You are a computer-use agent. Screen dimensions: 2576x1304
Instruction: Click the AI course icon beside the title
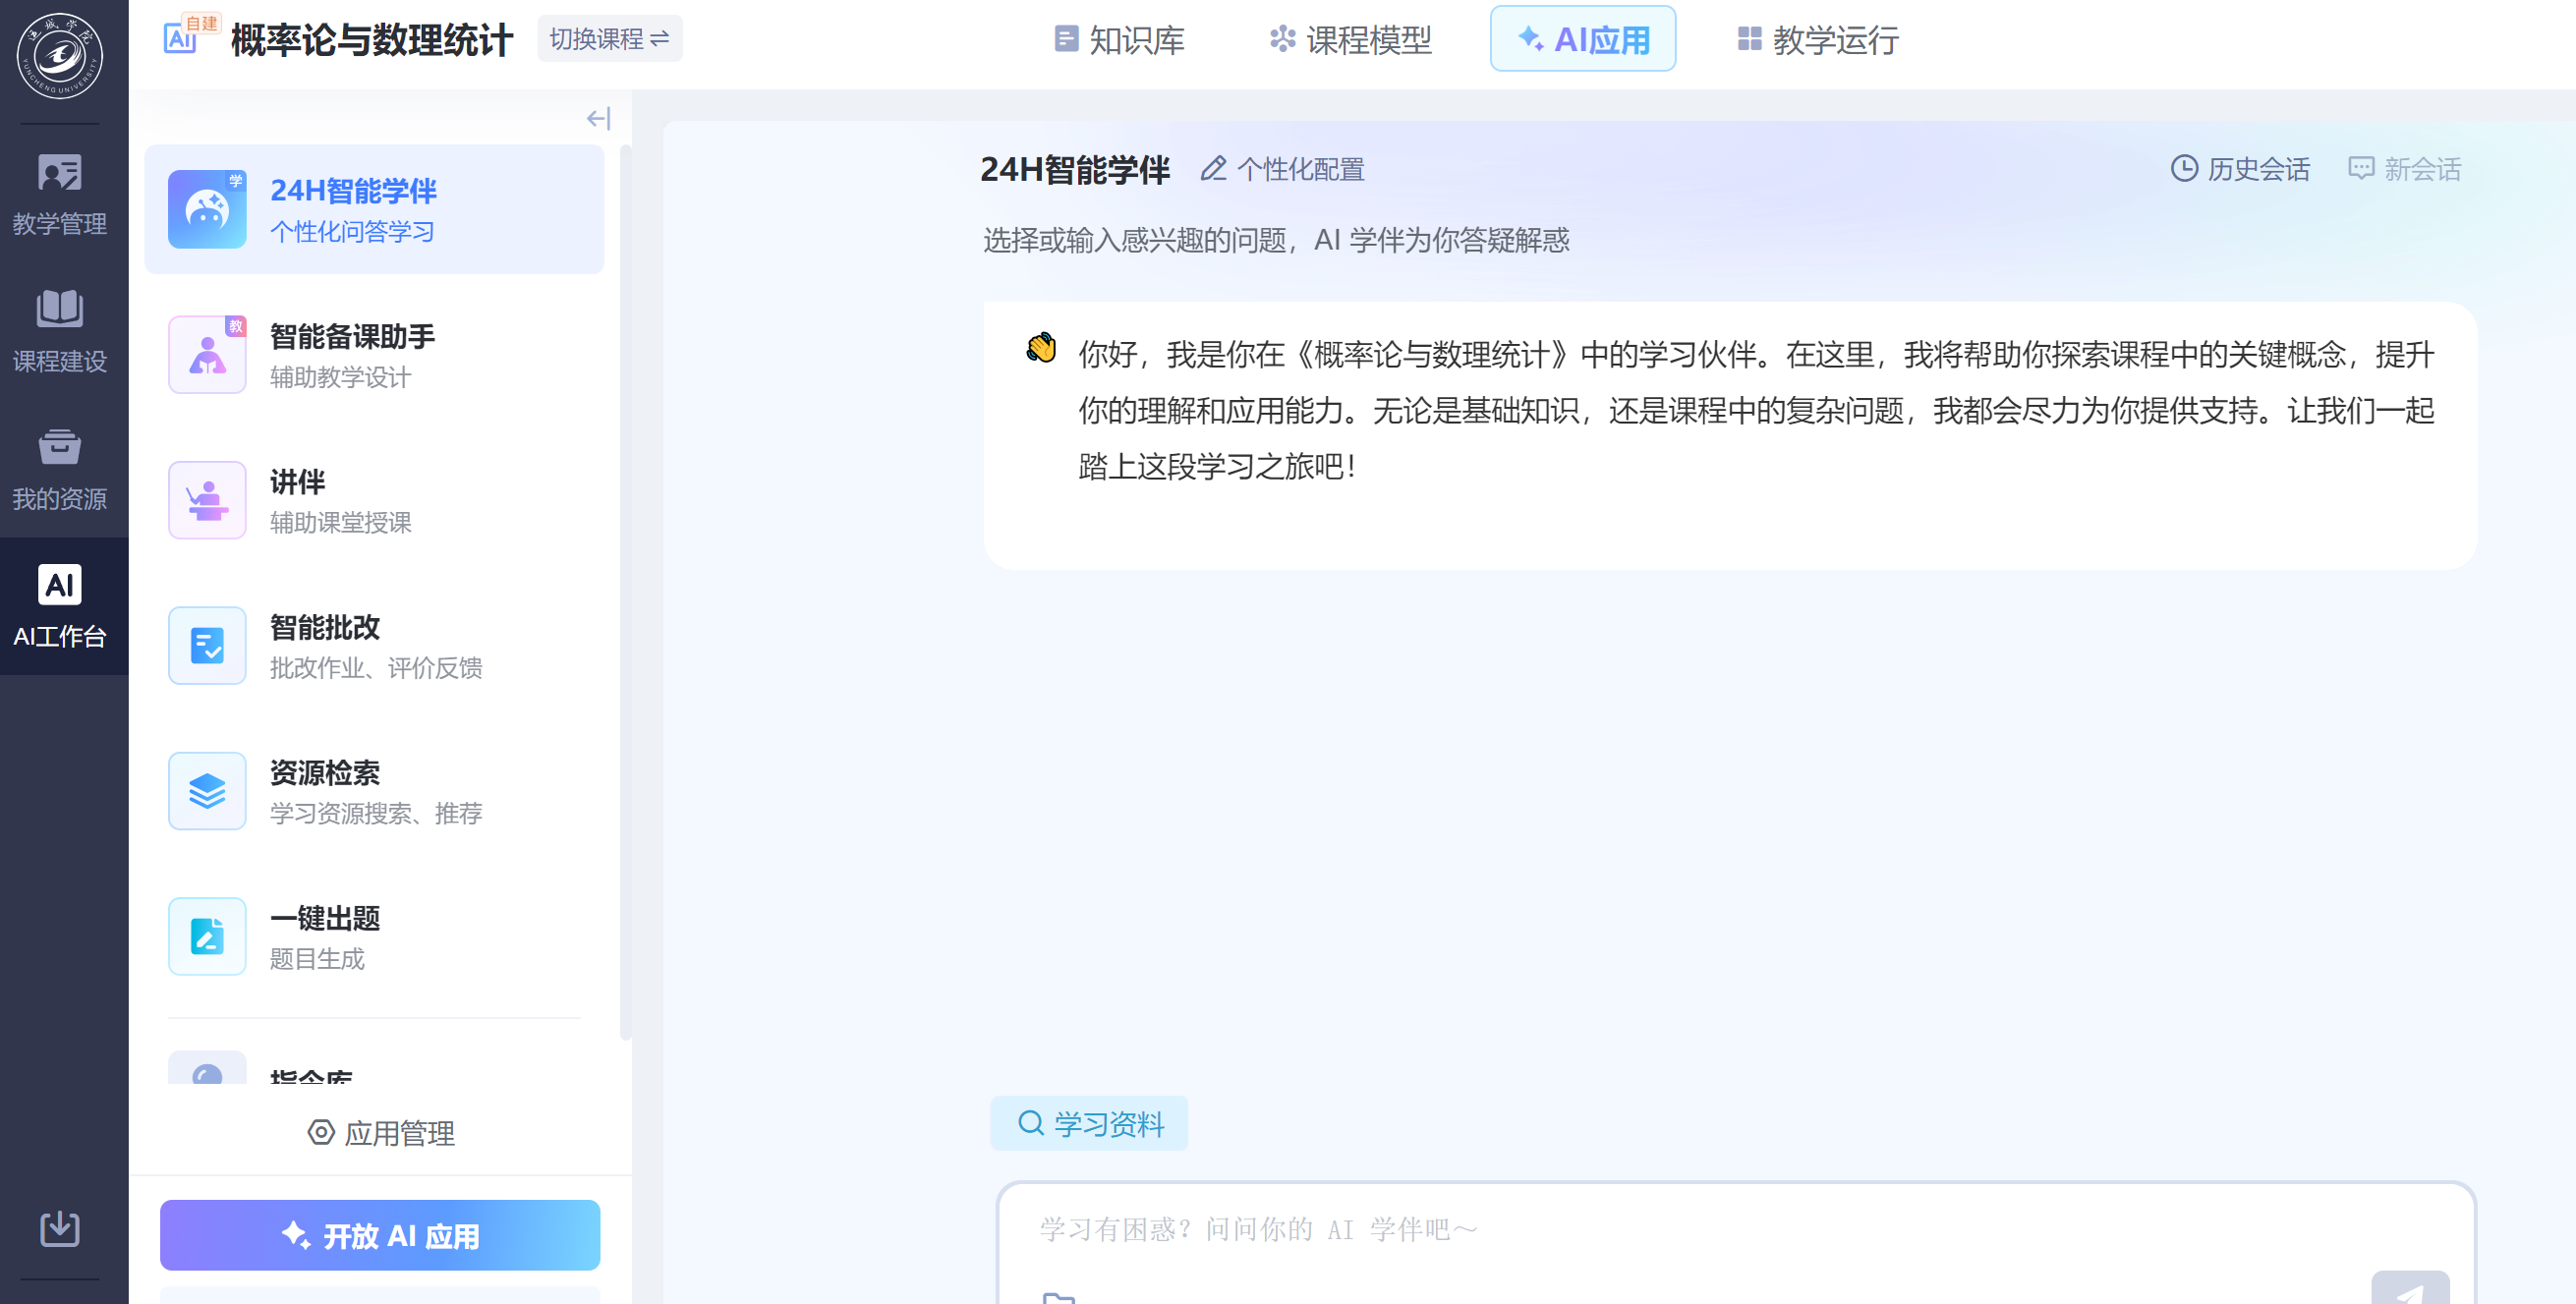(x=181, y=38)
